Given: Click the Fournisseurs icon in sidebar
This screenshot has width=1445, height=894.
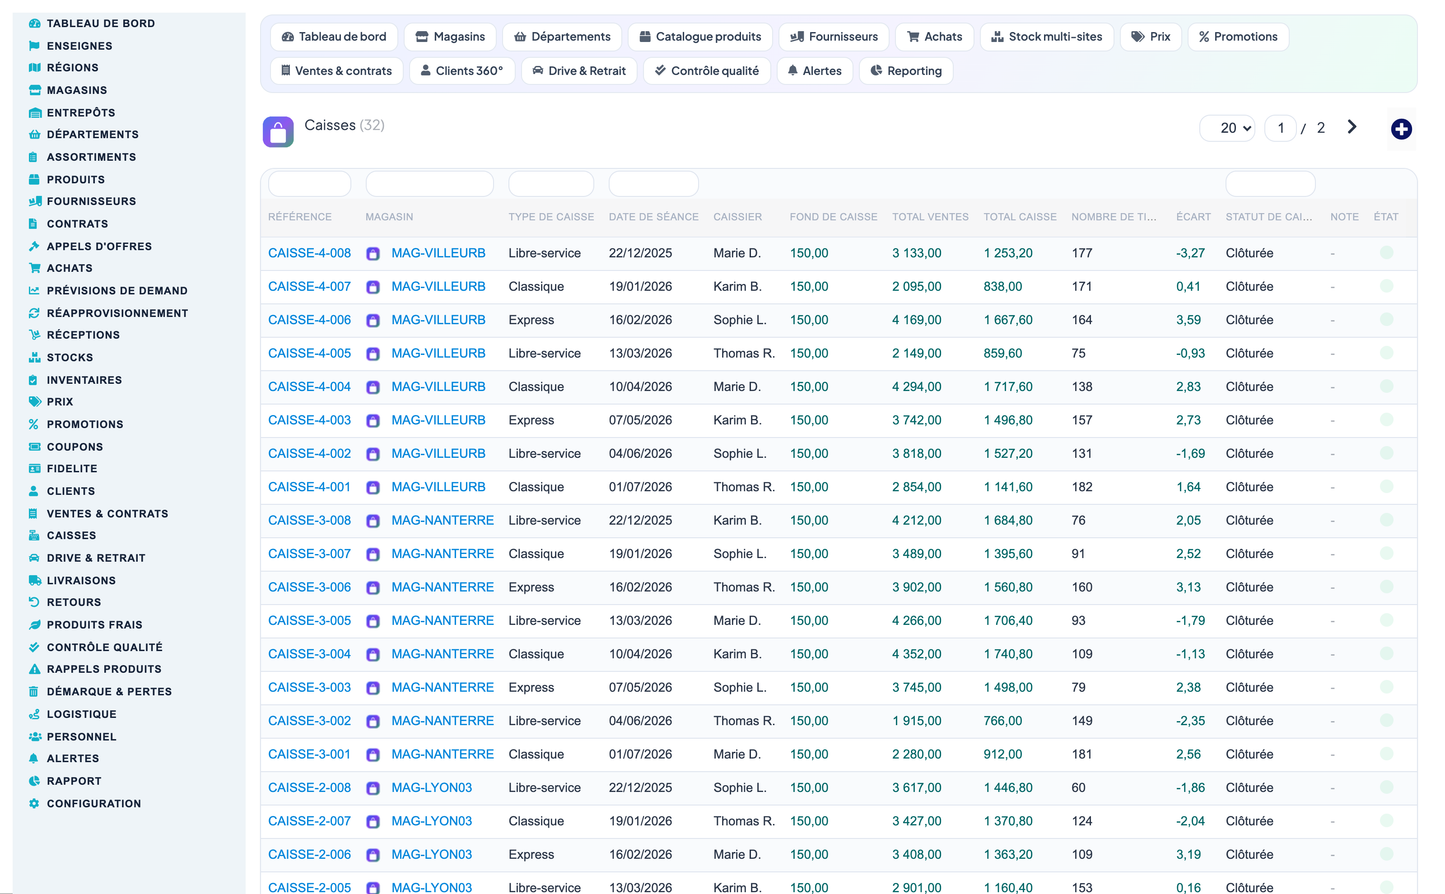Looking at the screenshot, I should tap(35, 201).
